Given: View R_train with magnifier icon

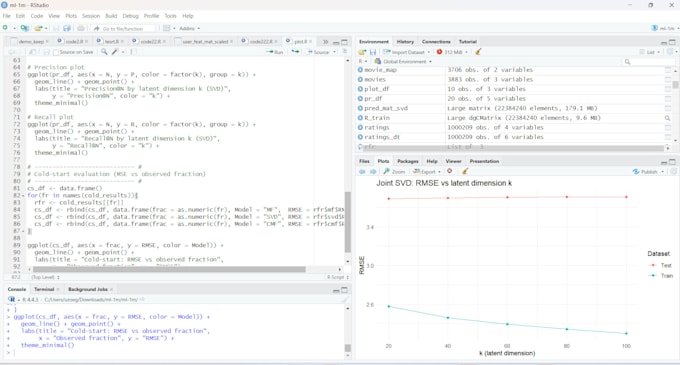Looking at the screenshot, I should 667,118.
